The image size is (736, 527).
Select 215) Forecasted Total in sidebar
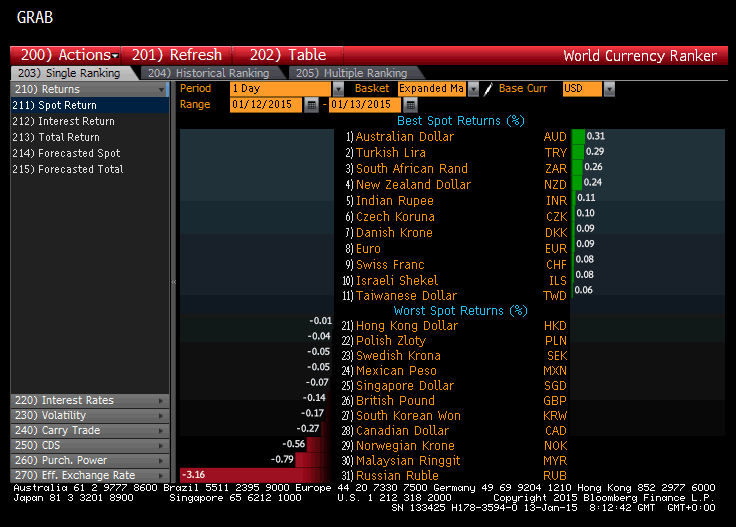tap(90, 169)
